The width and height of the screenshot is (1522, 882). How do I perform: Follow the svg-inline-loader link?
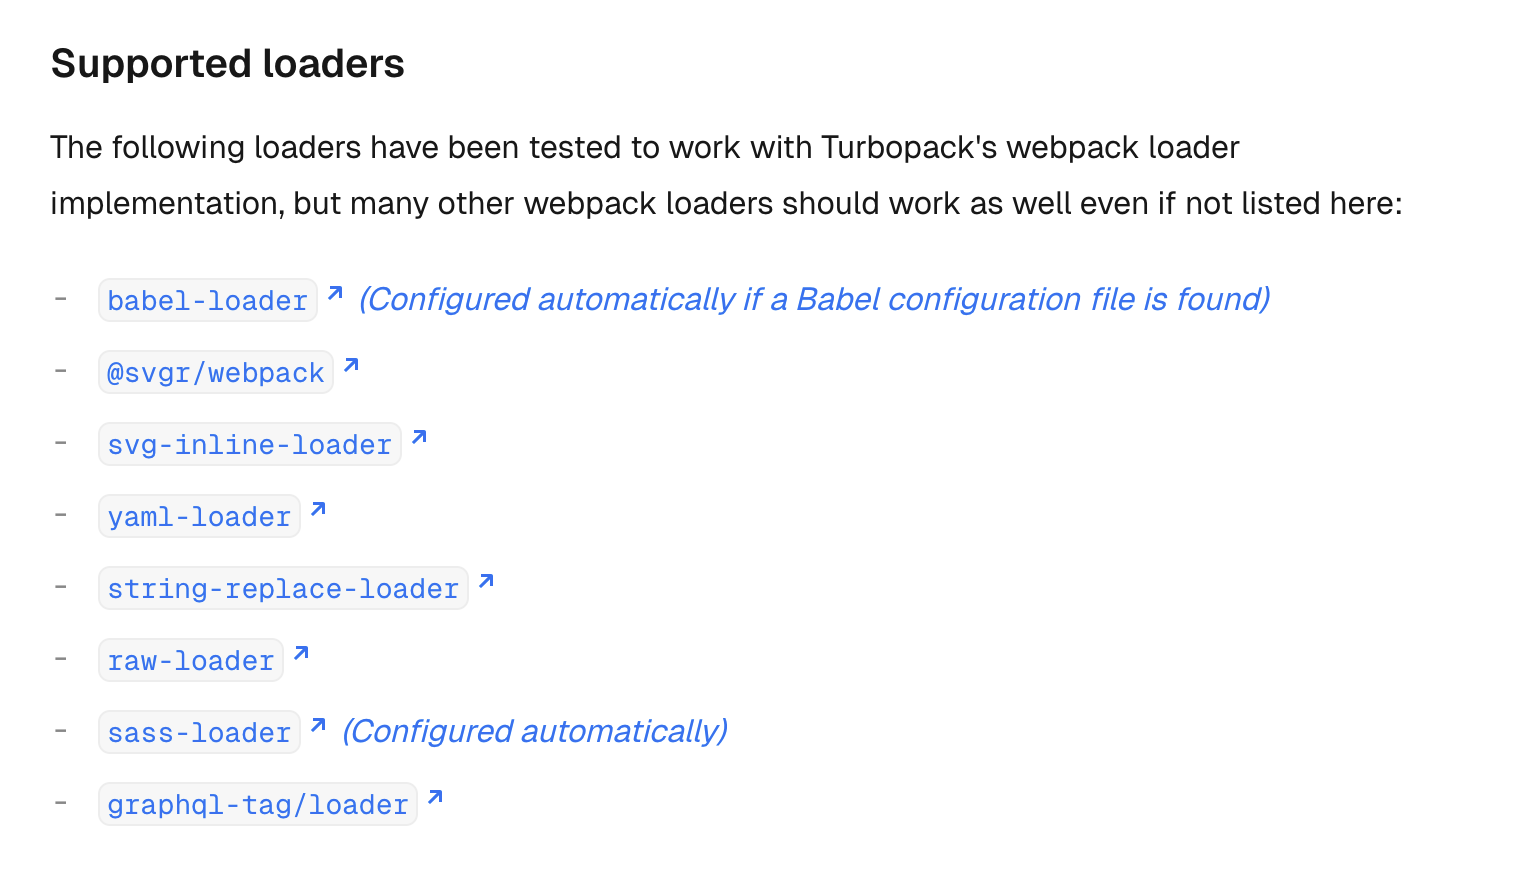[250, 444]
